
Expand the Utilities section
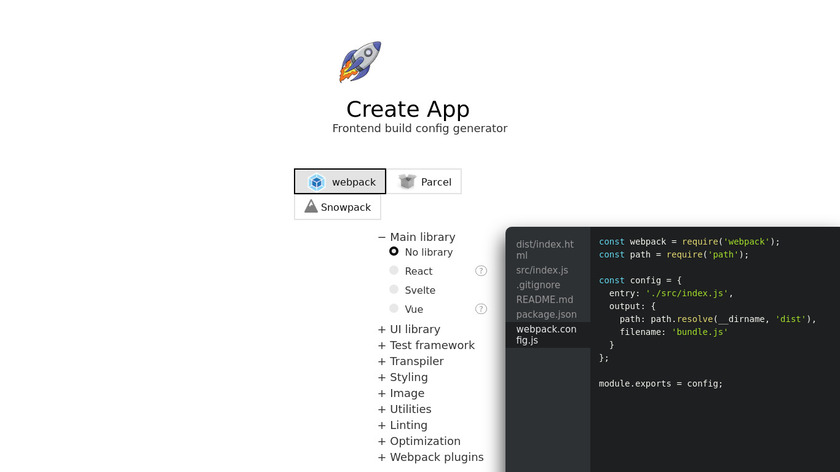(x=404, y=409)
